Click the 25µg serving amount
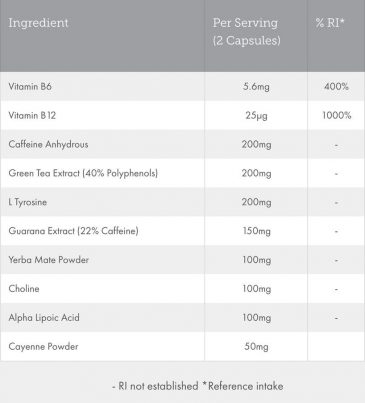365x403 pixels. [x=256, y=116]
